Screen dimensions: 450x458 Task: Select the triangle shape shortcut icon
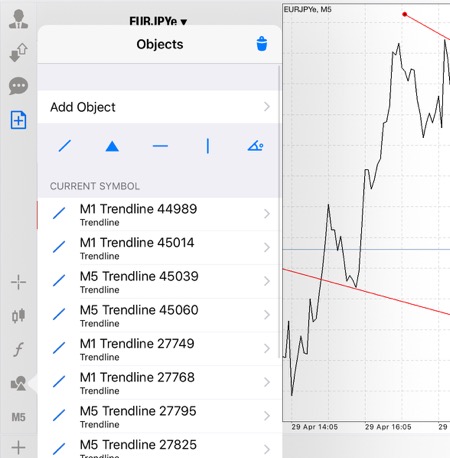[x=112, y=146]
